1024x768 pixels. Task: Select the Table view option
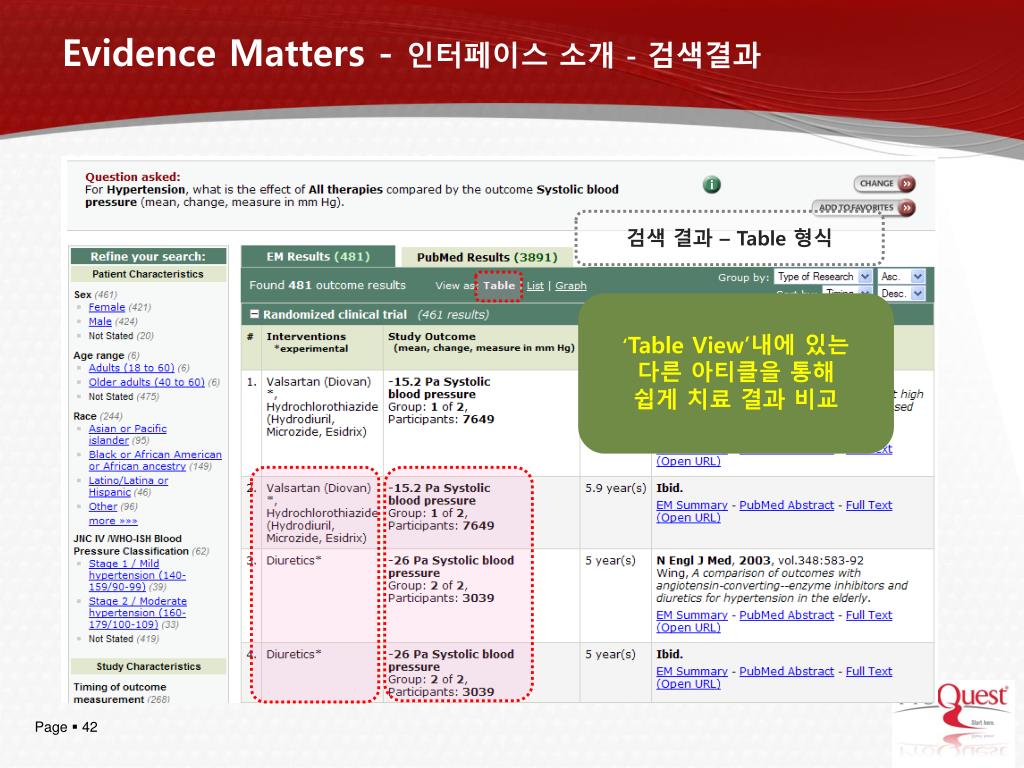point(499,285)
